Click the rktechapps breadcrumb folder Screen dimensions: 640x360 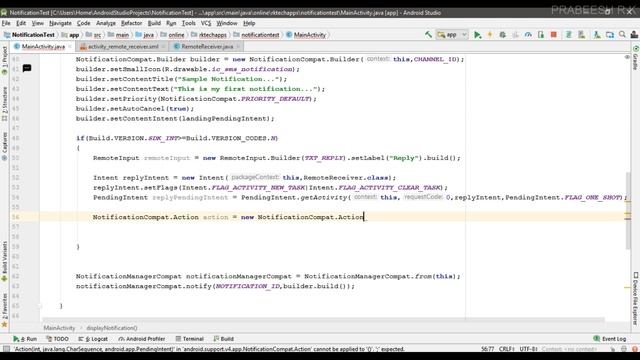point(209,35)
